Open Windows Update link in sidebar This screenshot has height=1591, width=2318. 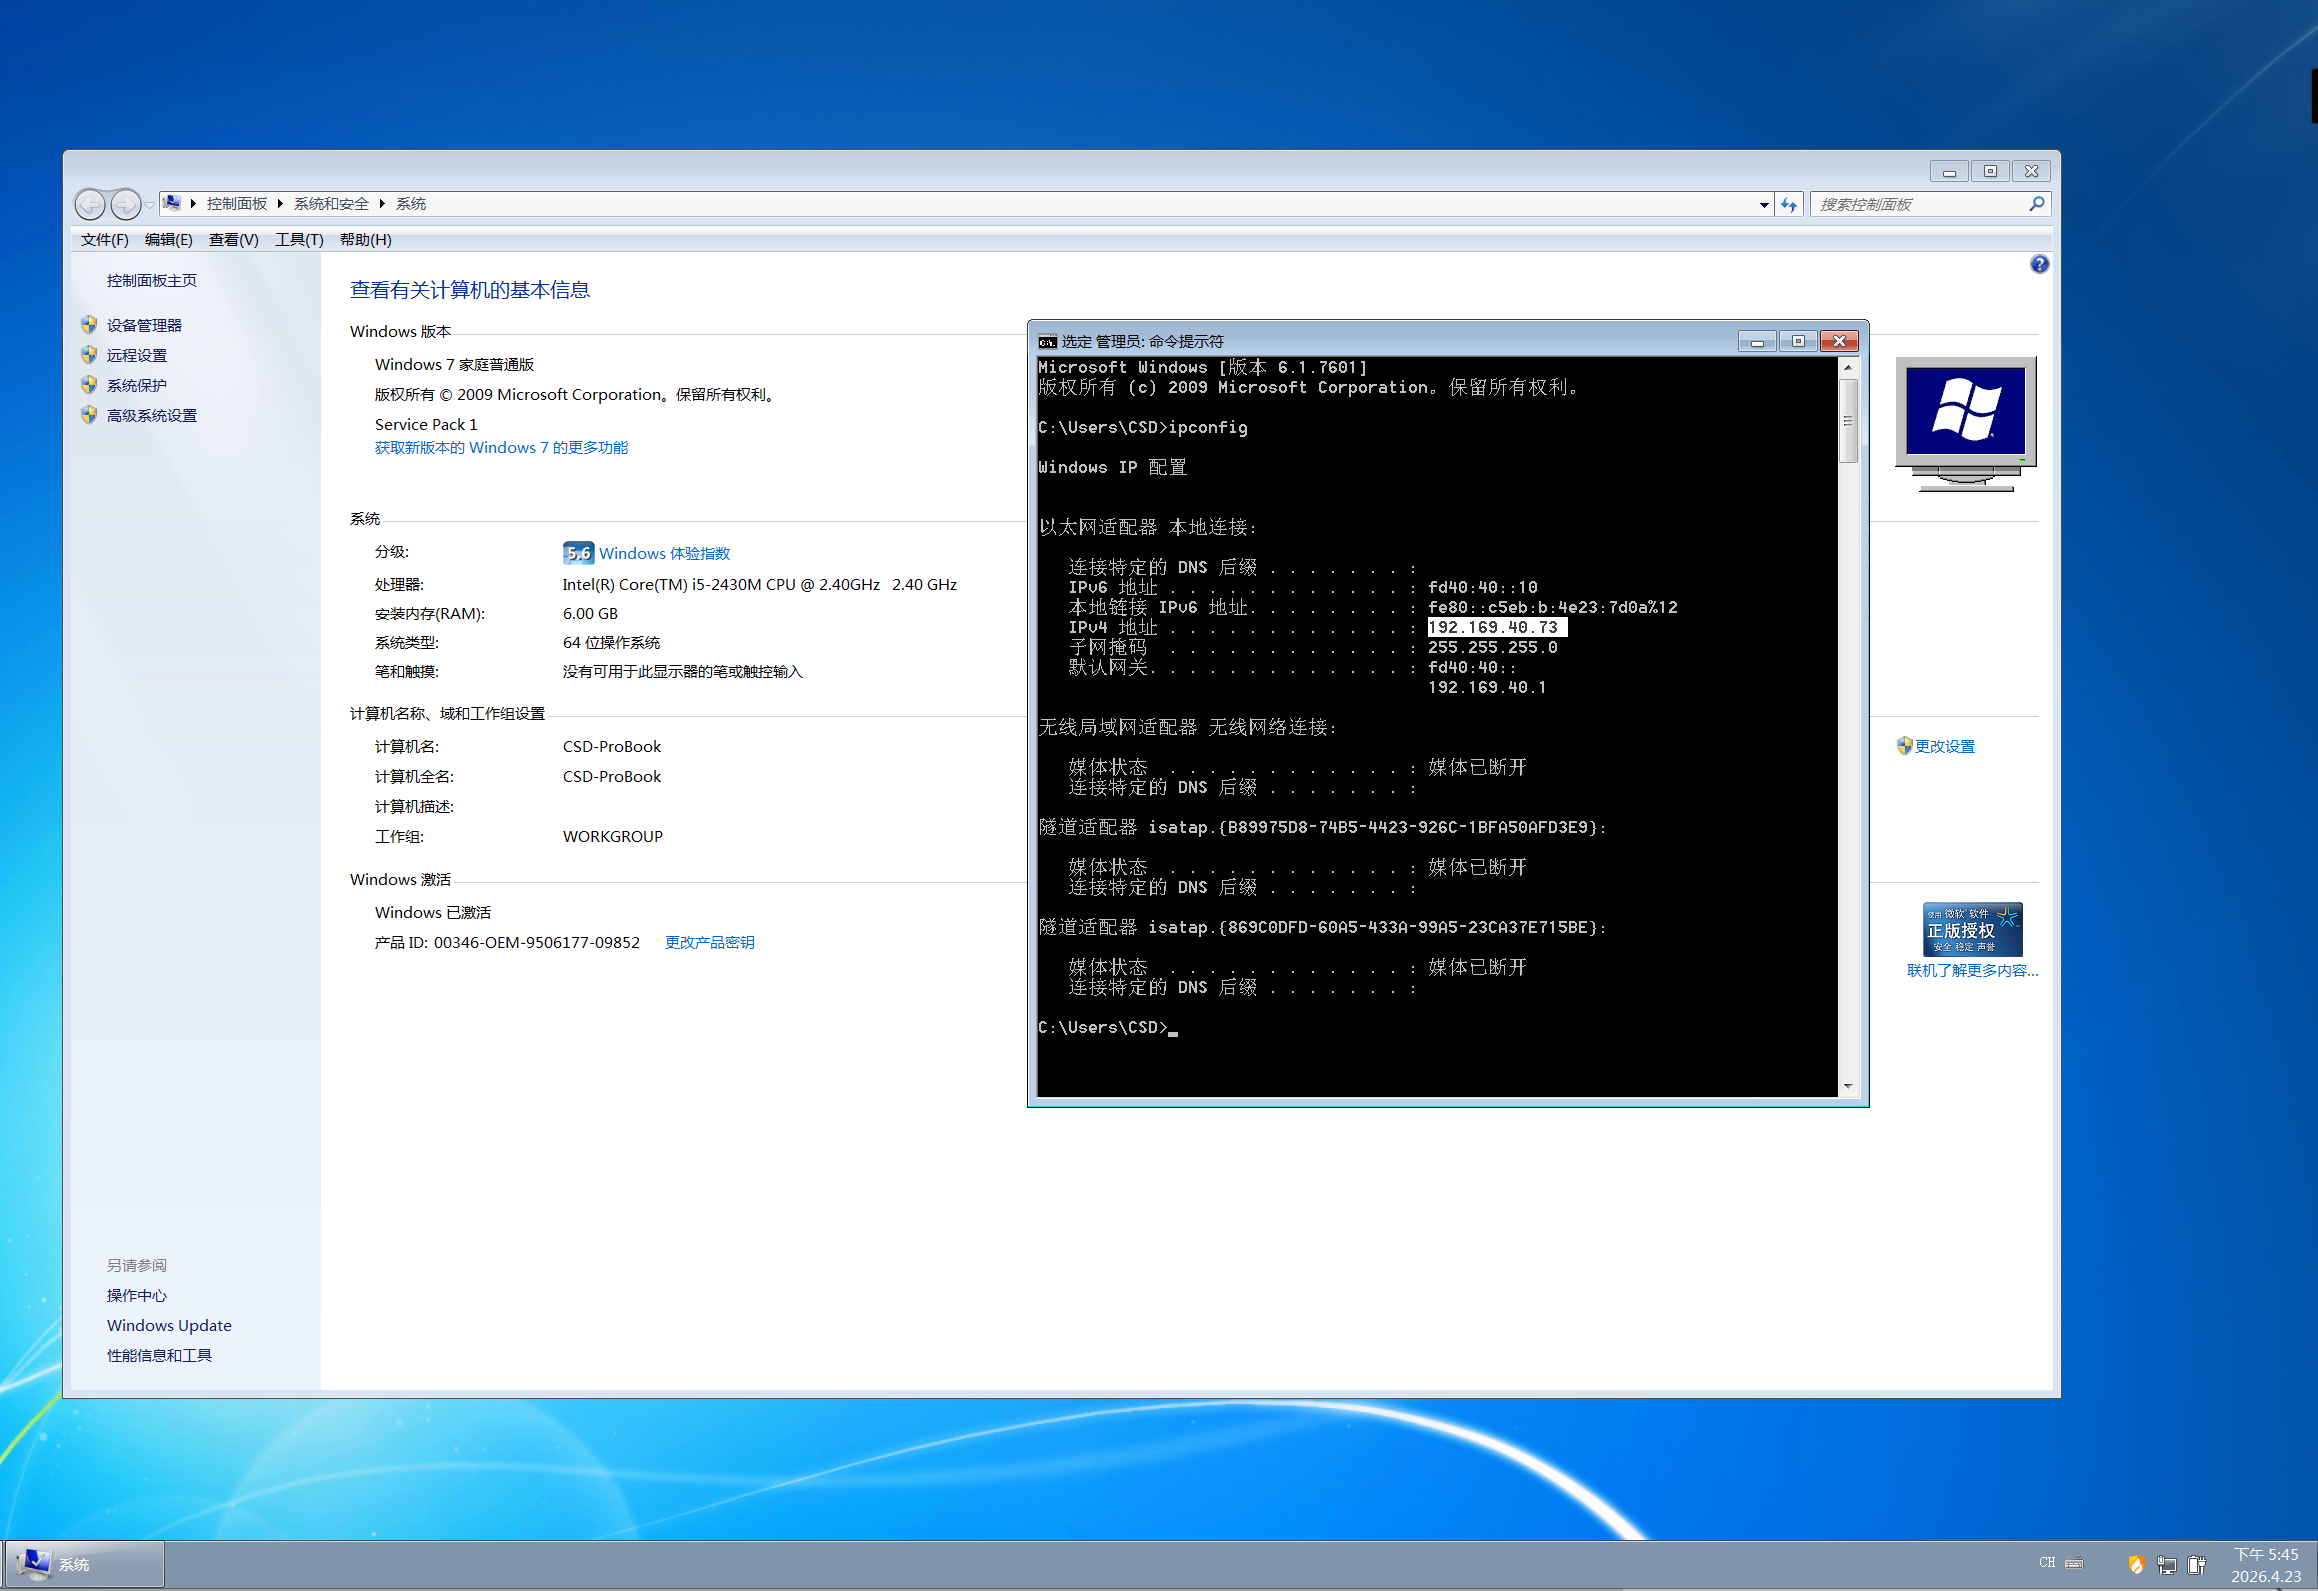click(169, 1325)
